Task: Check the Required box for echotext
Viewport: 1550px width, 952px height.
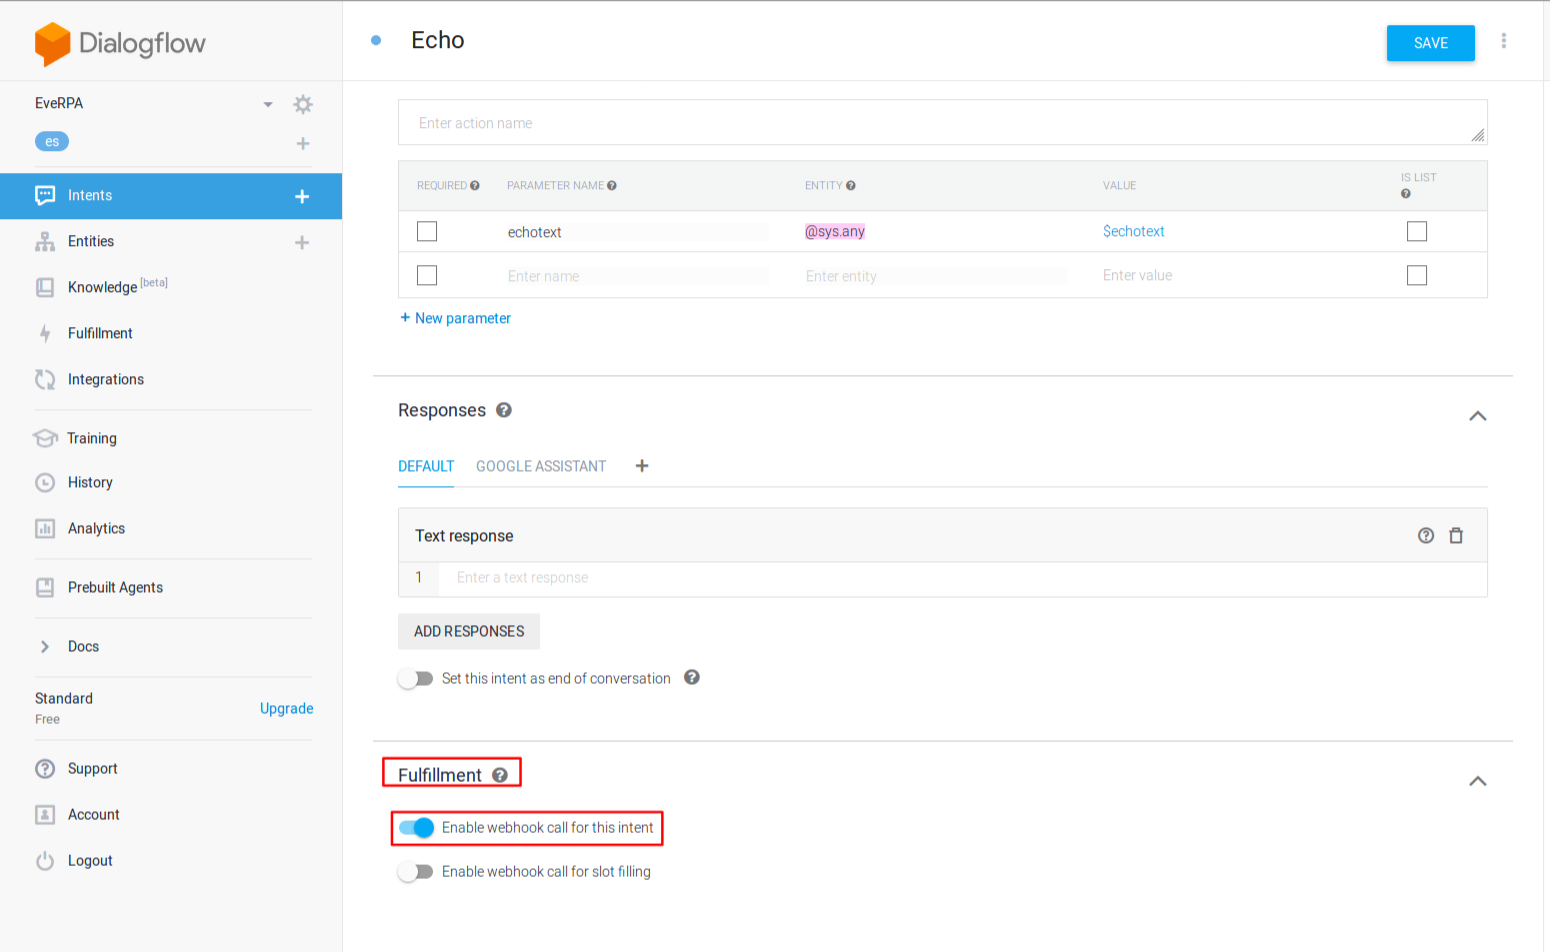Action: 427,232
